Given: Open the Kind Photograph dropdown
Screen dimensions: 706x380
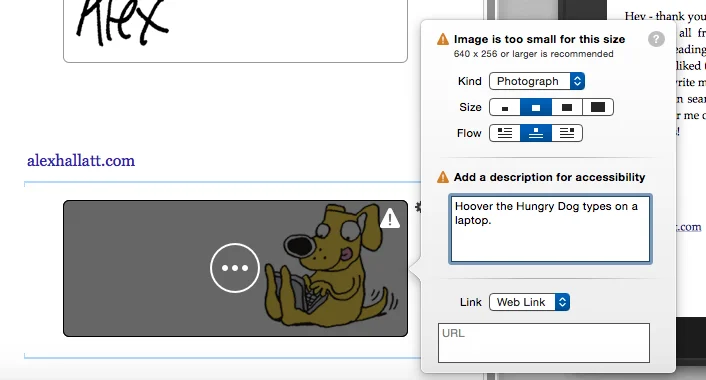Looking at the screenshot, I should [537, 81].
